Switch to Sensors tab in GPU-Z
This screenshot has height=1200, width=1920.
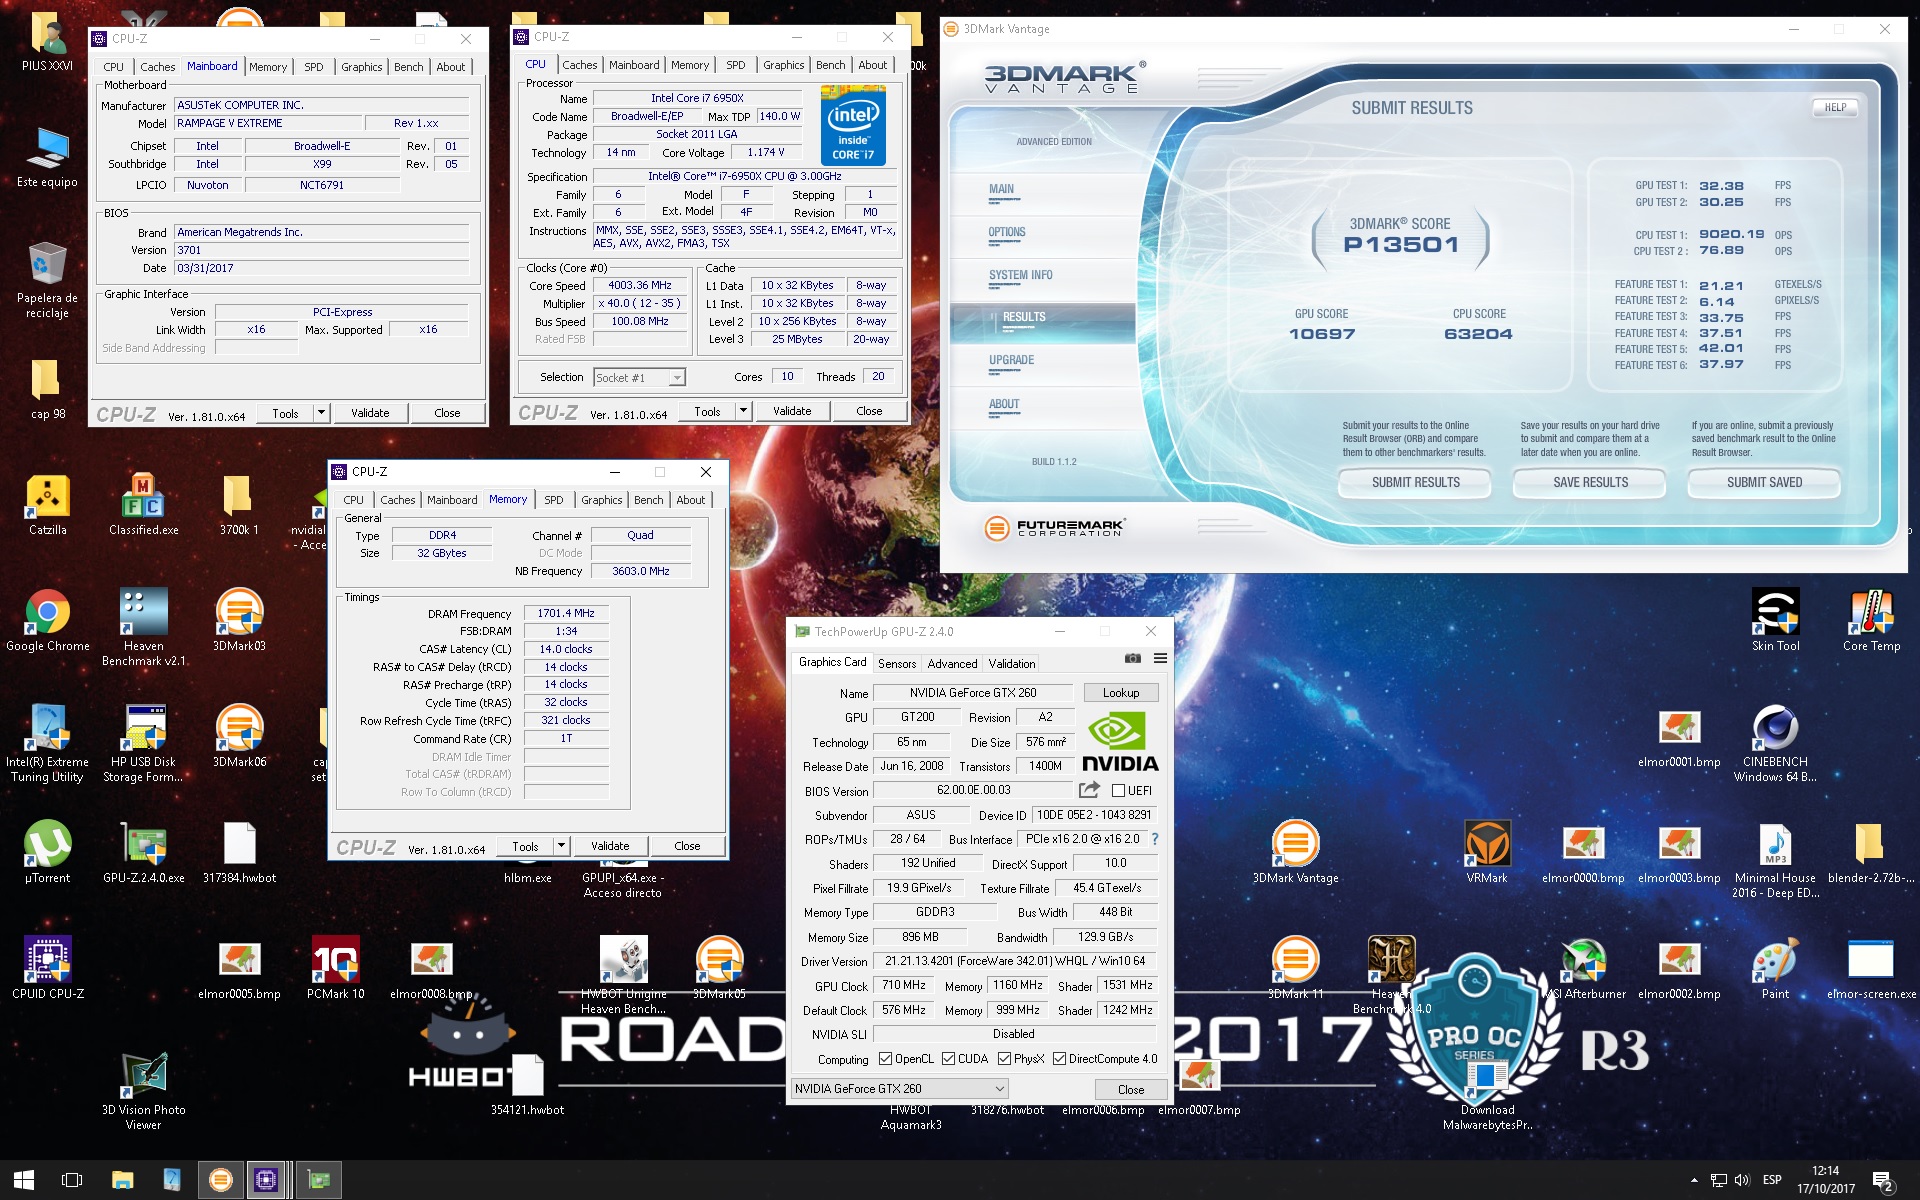[897, 664]
